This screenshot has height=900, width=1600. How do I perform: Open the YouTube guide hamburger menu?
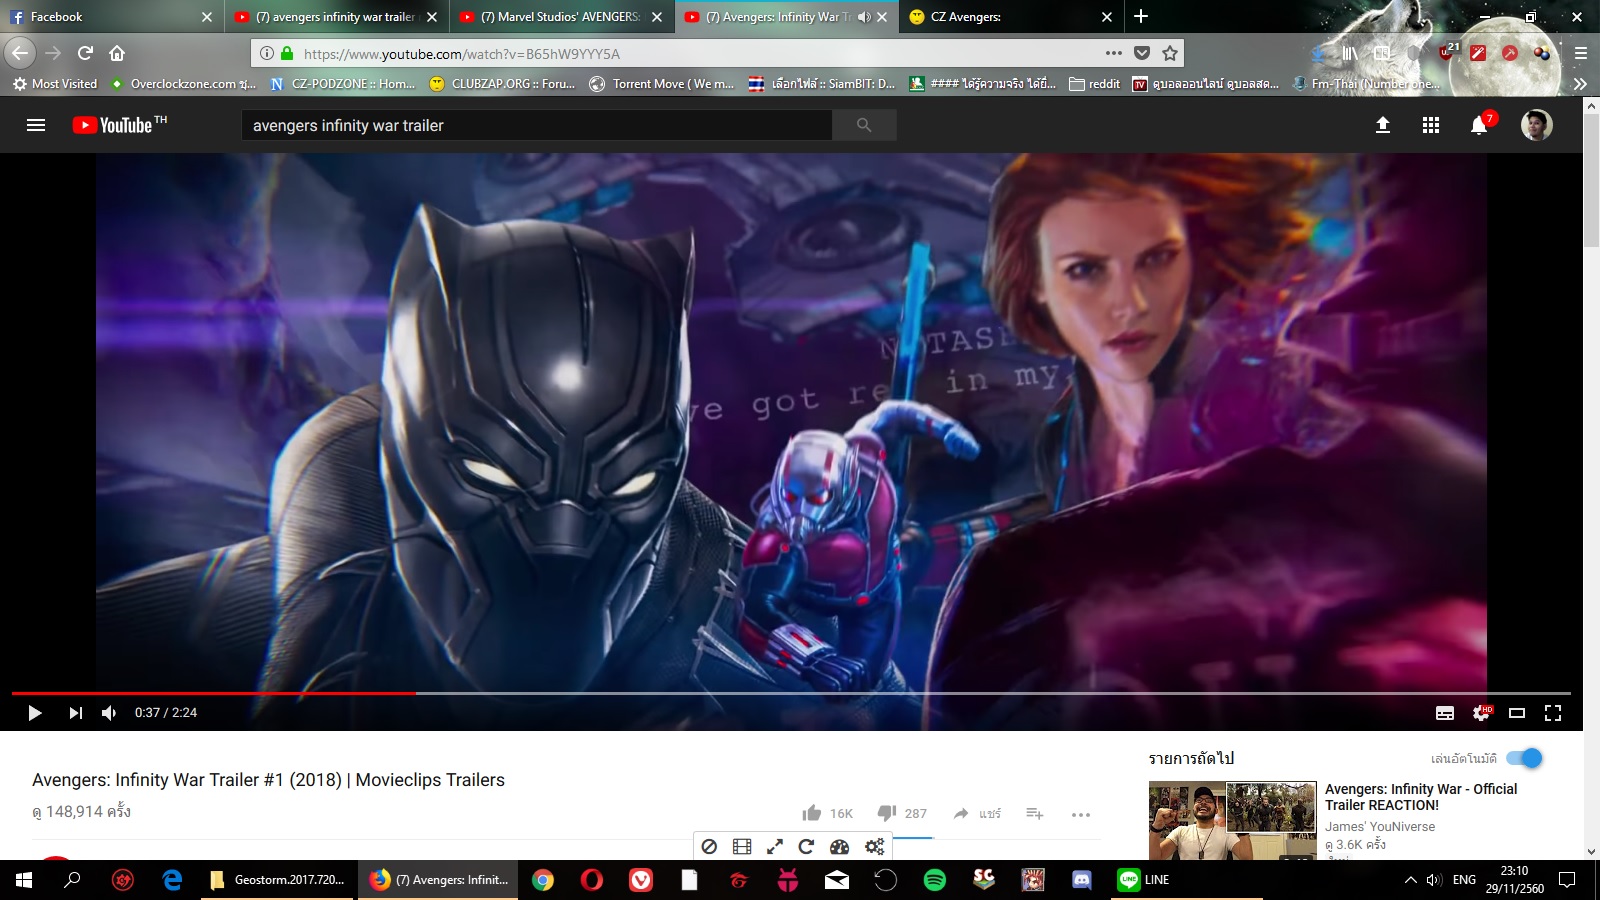click(36, 125)
